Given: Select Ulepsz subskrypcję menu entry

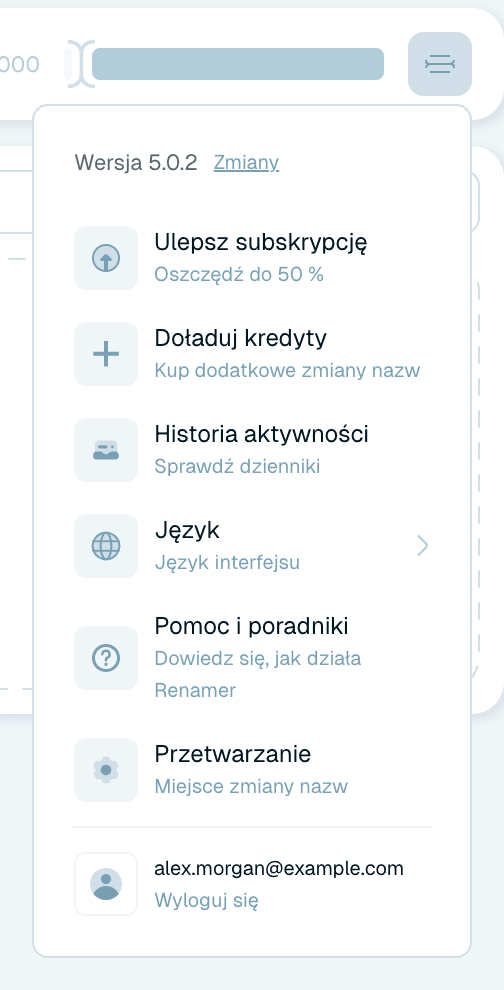Looking at the screenshot, I should point(252,258).
